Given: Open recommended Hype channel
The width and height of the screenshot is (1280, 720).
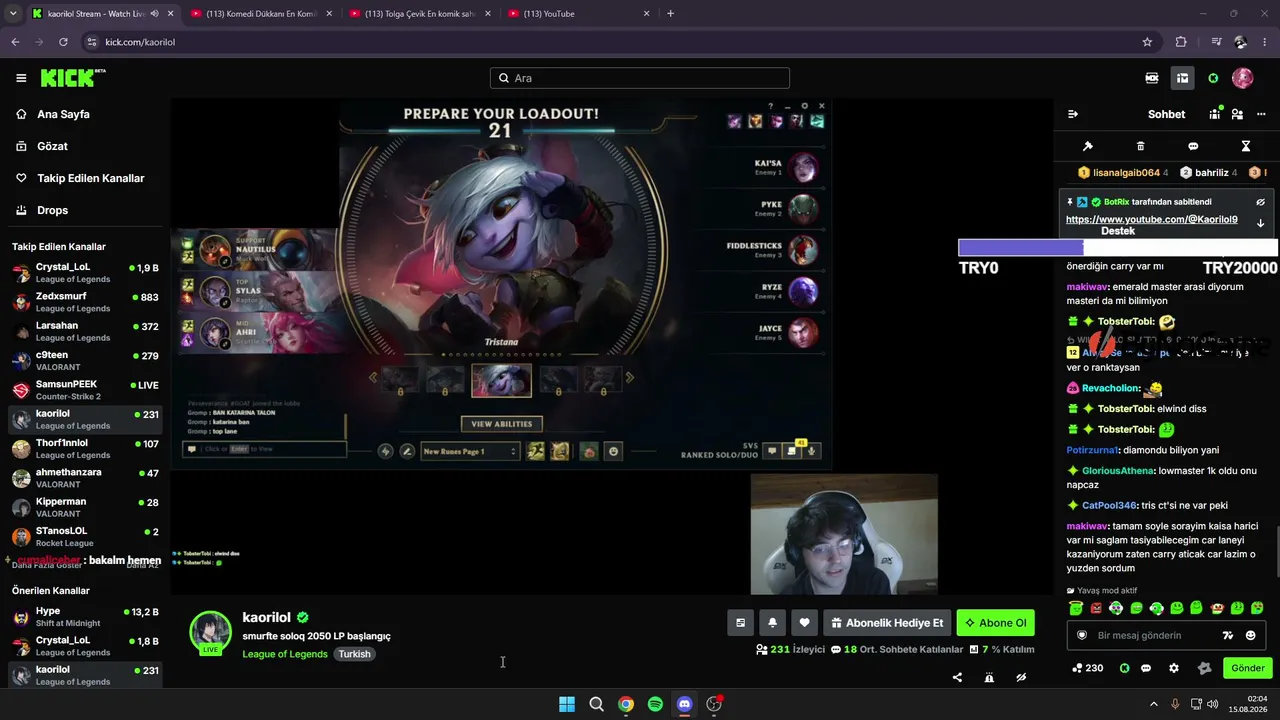Looking at the screenshot, I should [85, 616].
